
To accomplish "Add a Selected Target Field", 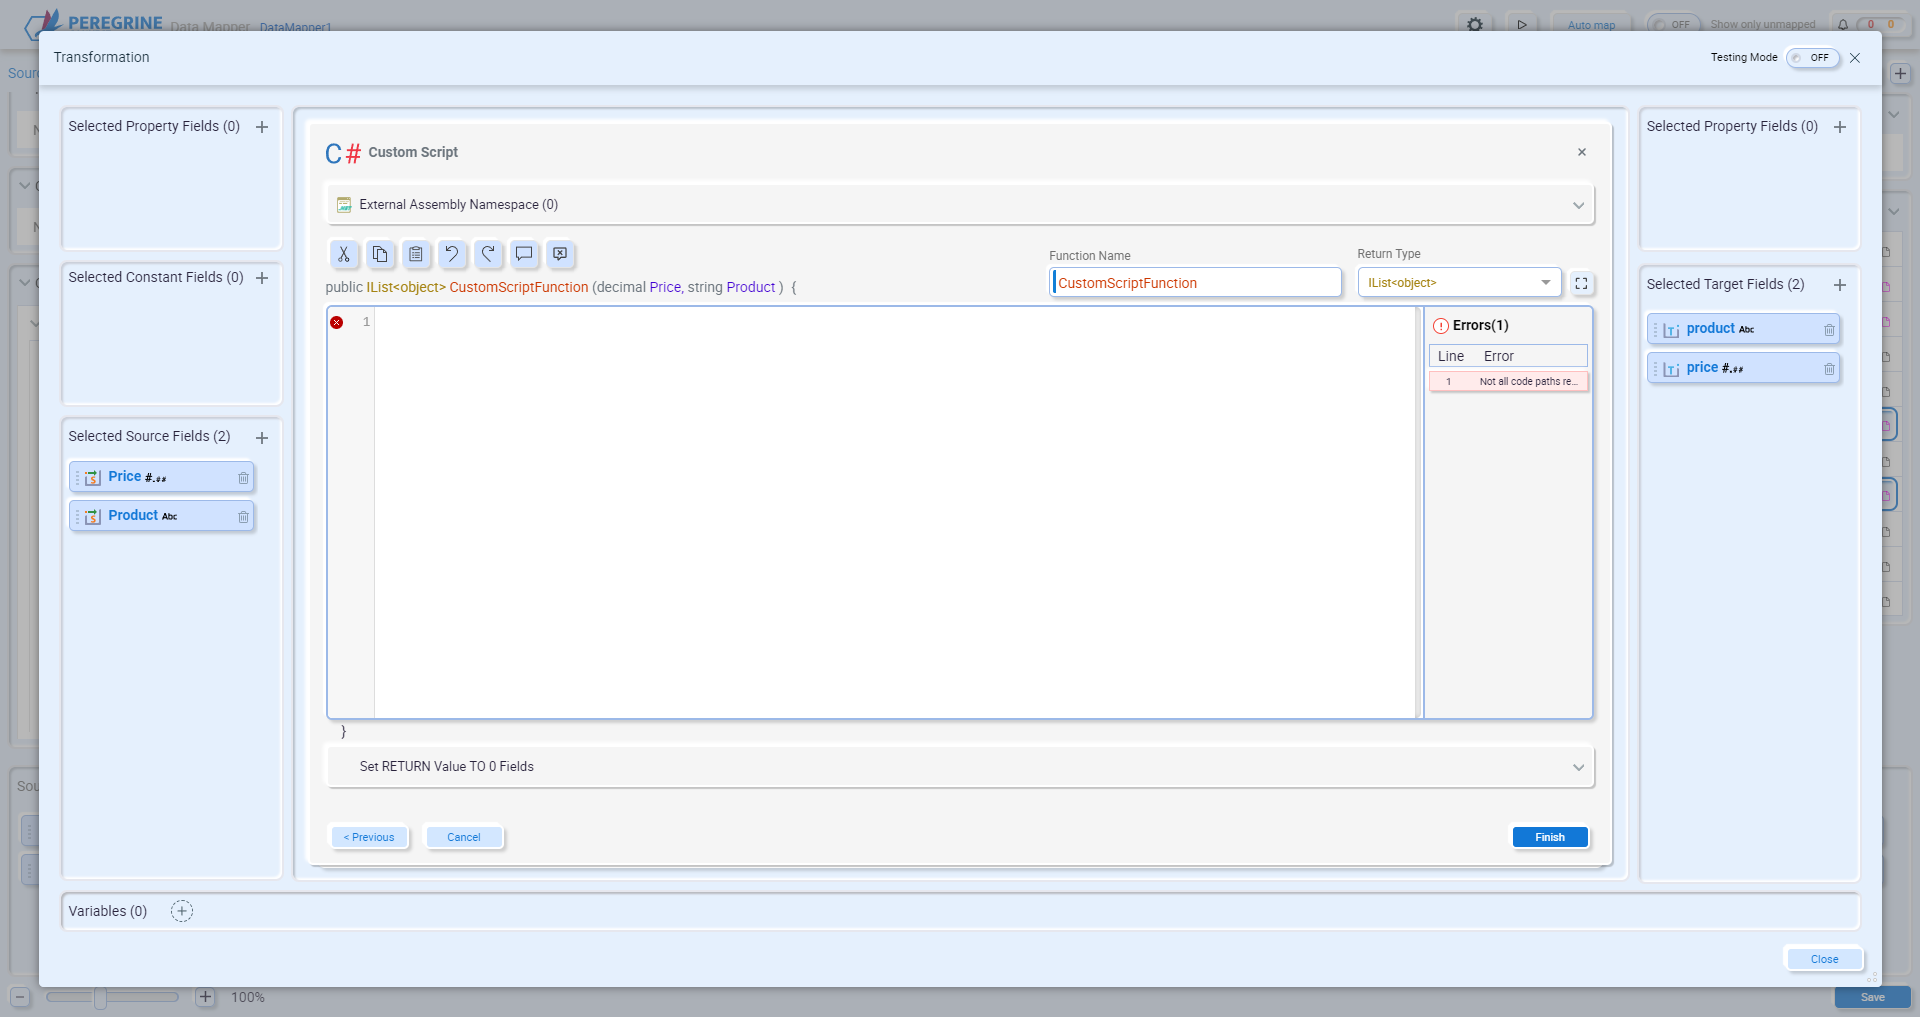I will coord(1840,285).
